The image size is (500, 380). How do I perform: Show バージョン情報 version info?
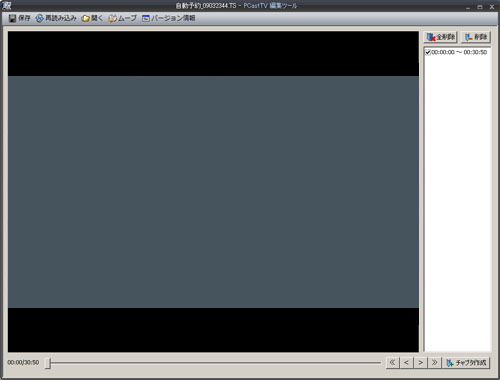point(169,18)
